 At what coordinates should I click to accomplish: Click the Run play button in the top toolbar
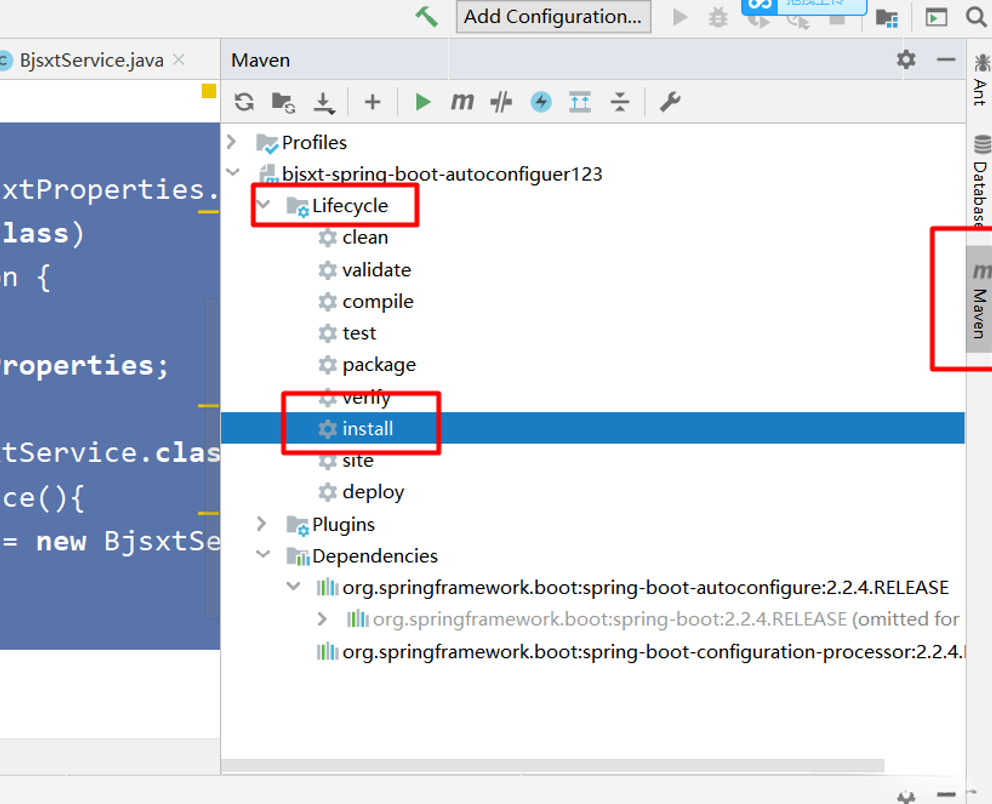681,17
